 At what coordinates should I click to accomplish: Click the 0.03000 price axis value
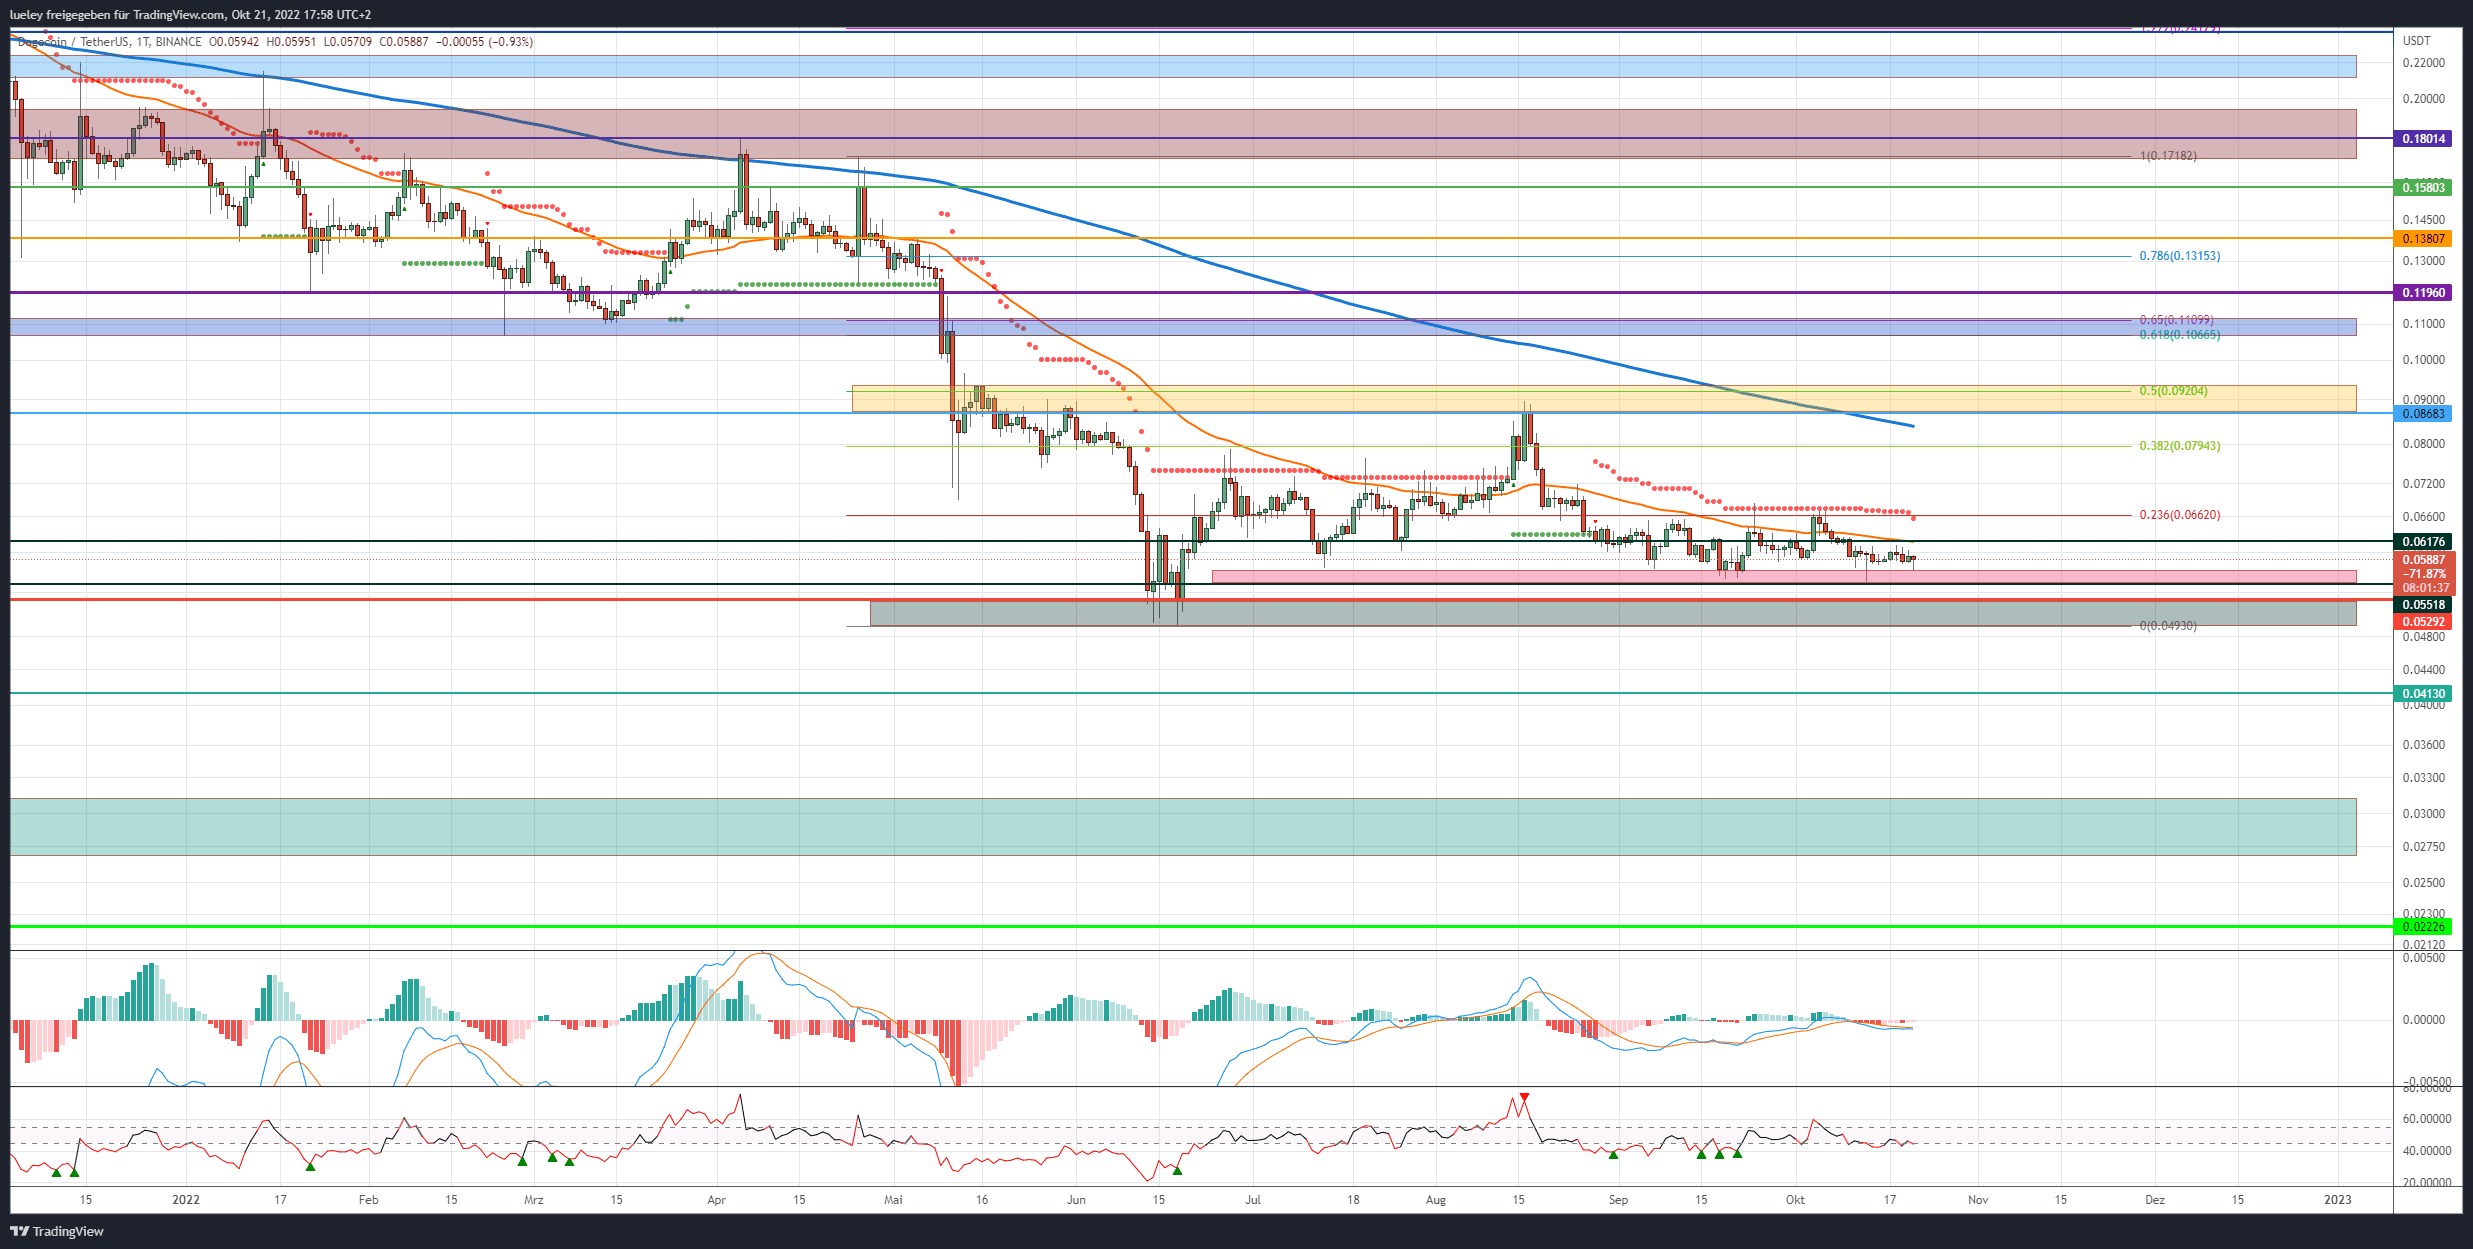(x=2423, y=814)
